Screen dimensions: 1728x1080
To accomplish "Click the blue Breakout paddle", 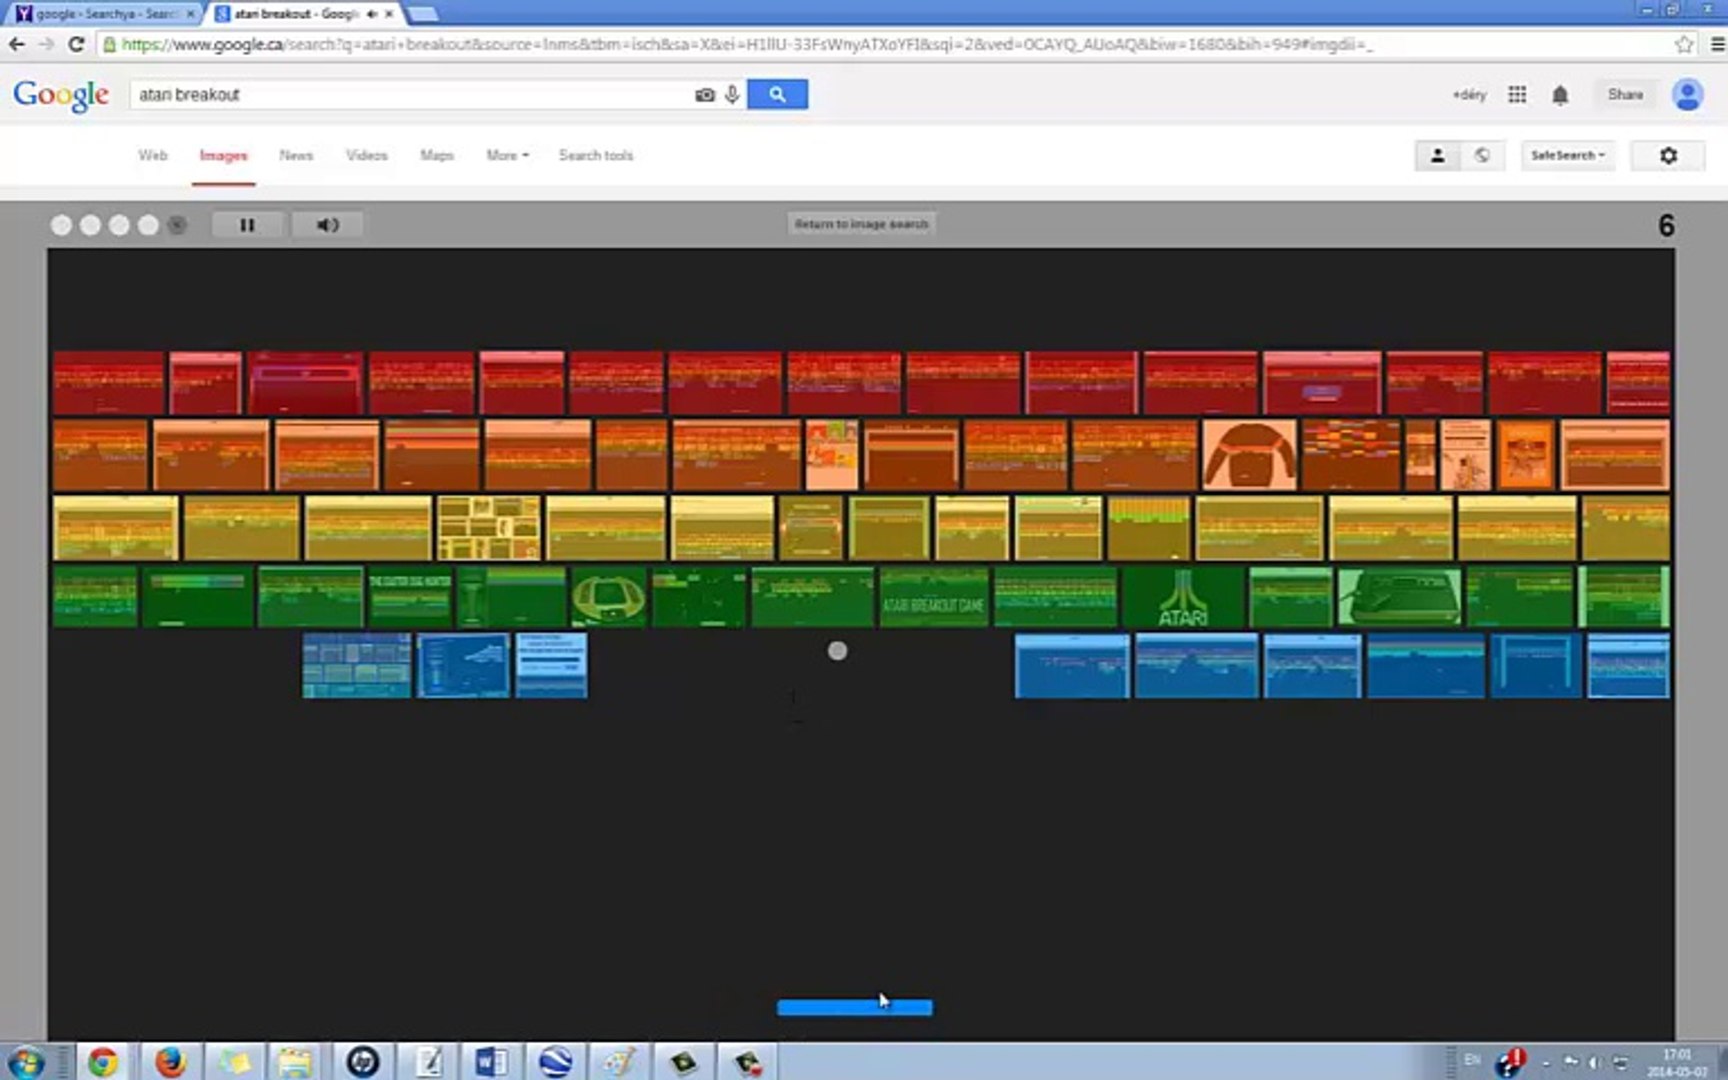I will (855, 1007).
